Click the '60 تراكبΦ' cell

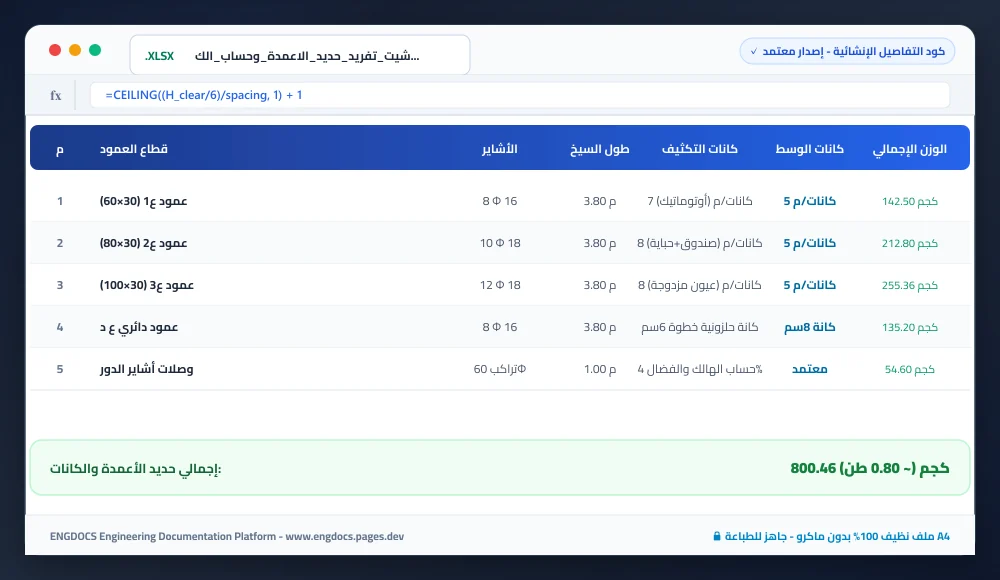coord(499,369)
